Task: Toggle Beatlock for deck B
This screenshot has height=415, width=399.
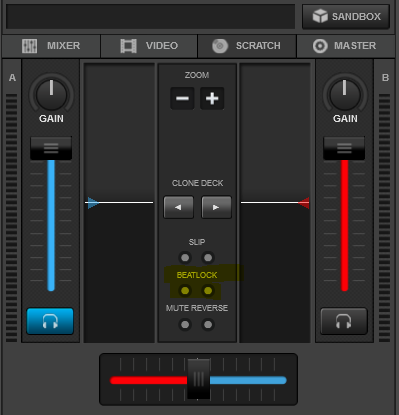Action: click(x=208, y=291)
